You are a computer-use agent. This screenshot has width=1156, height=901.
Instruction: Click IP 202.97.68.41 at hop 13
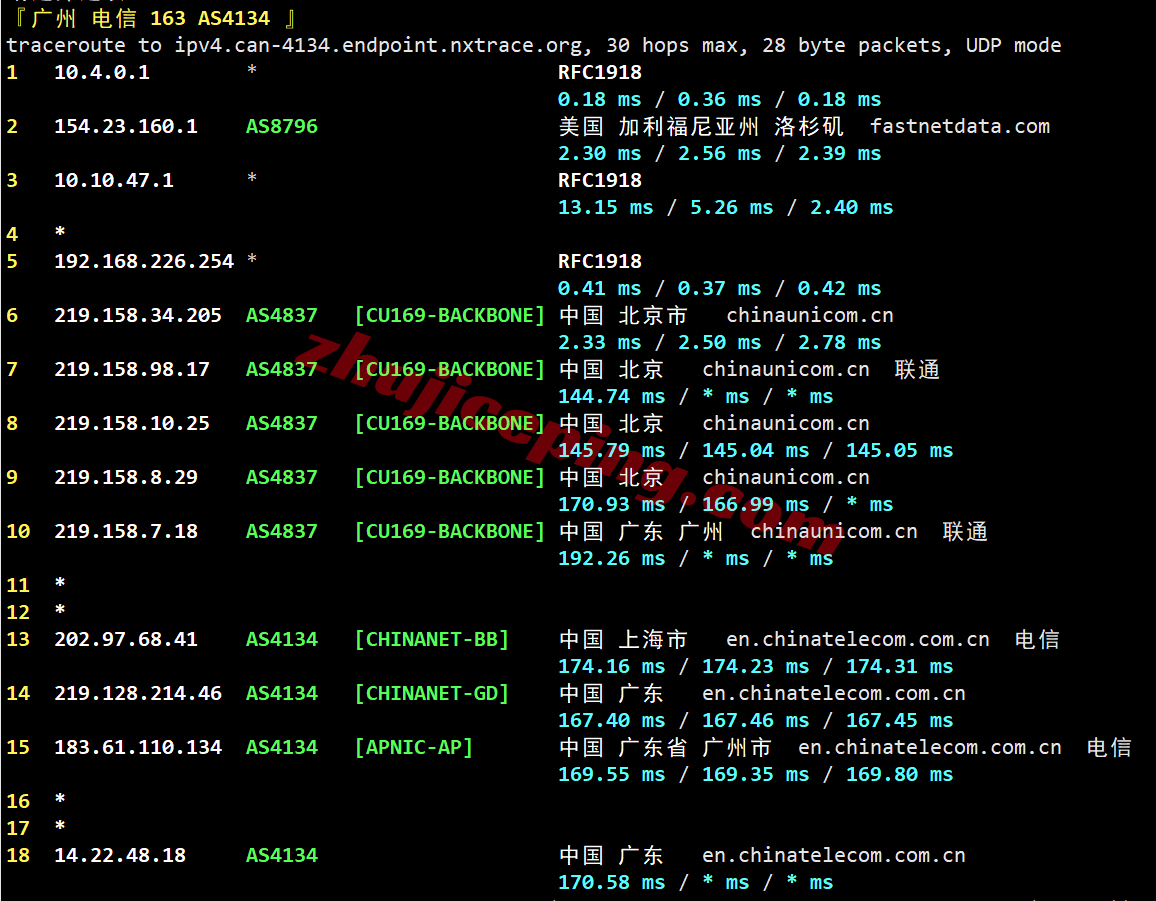click(x=126, y=639)
